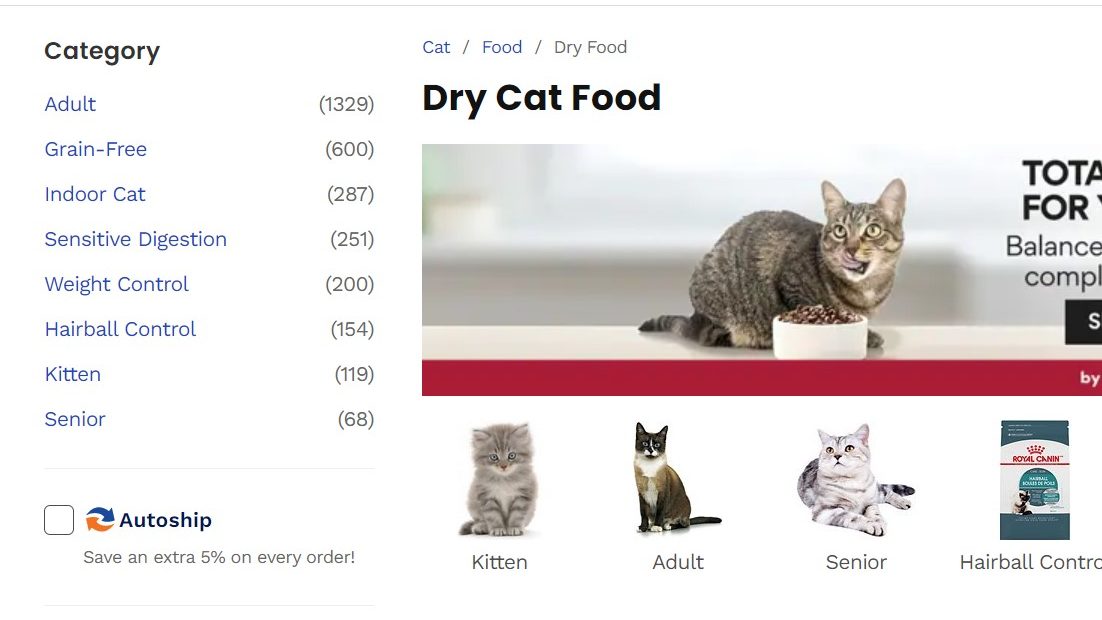The image size is (1102, 620).
Task: Filter by Adult category
Action: point(70,104)
